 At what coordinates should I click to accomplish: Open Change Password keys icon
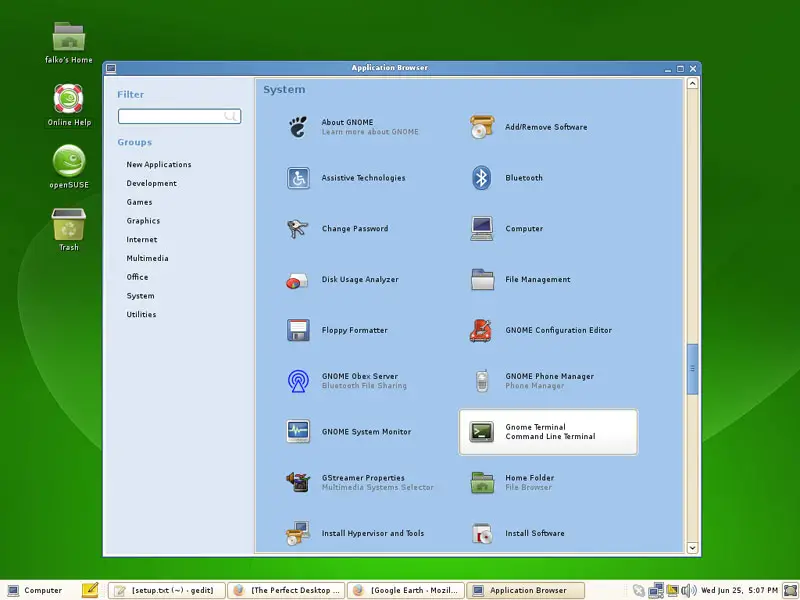pos(297,229)
